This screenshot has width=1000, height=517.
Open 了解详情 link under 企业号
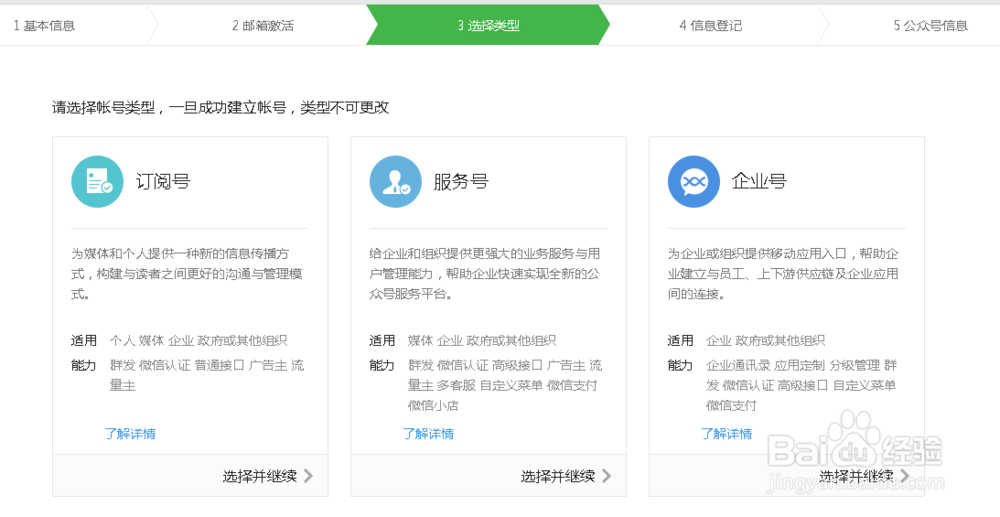[727, 434]
